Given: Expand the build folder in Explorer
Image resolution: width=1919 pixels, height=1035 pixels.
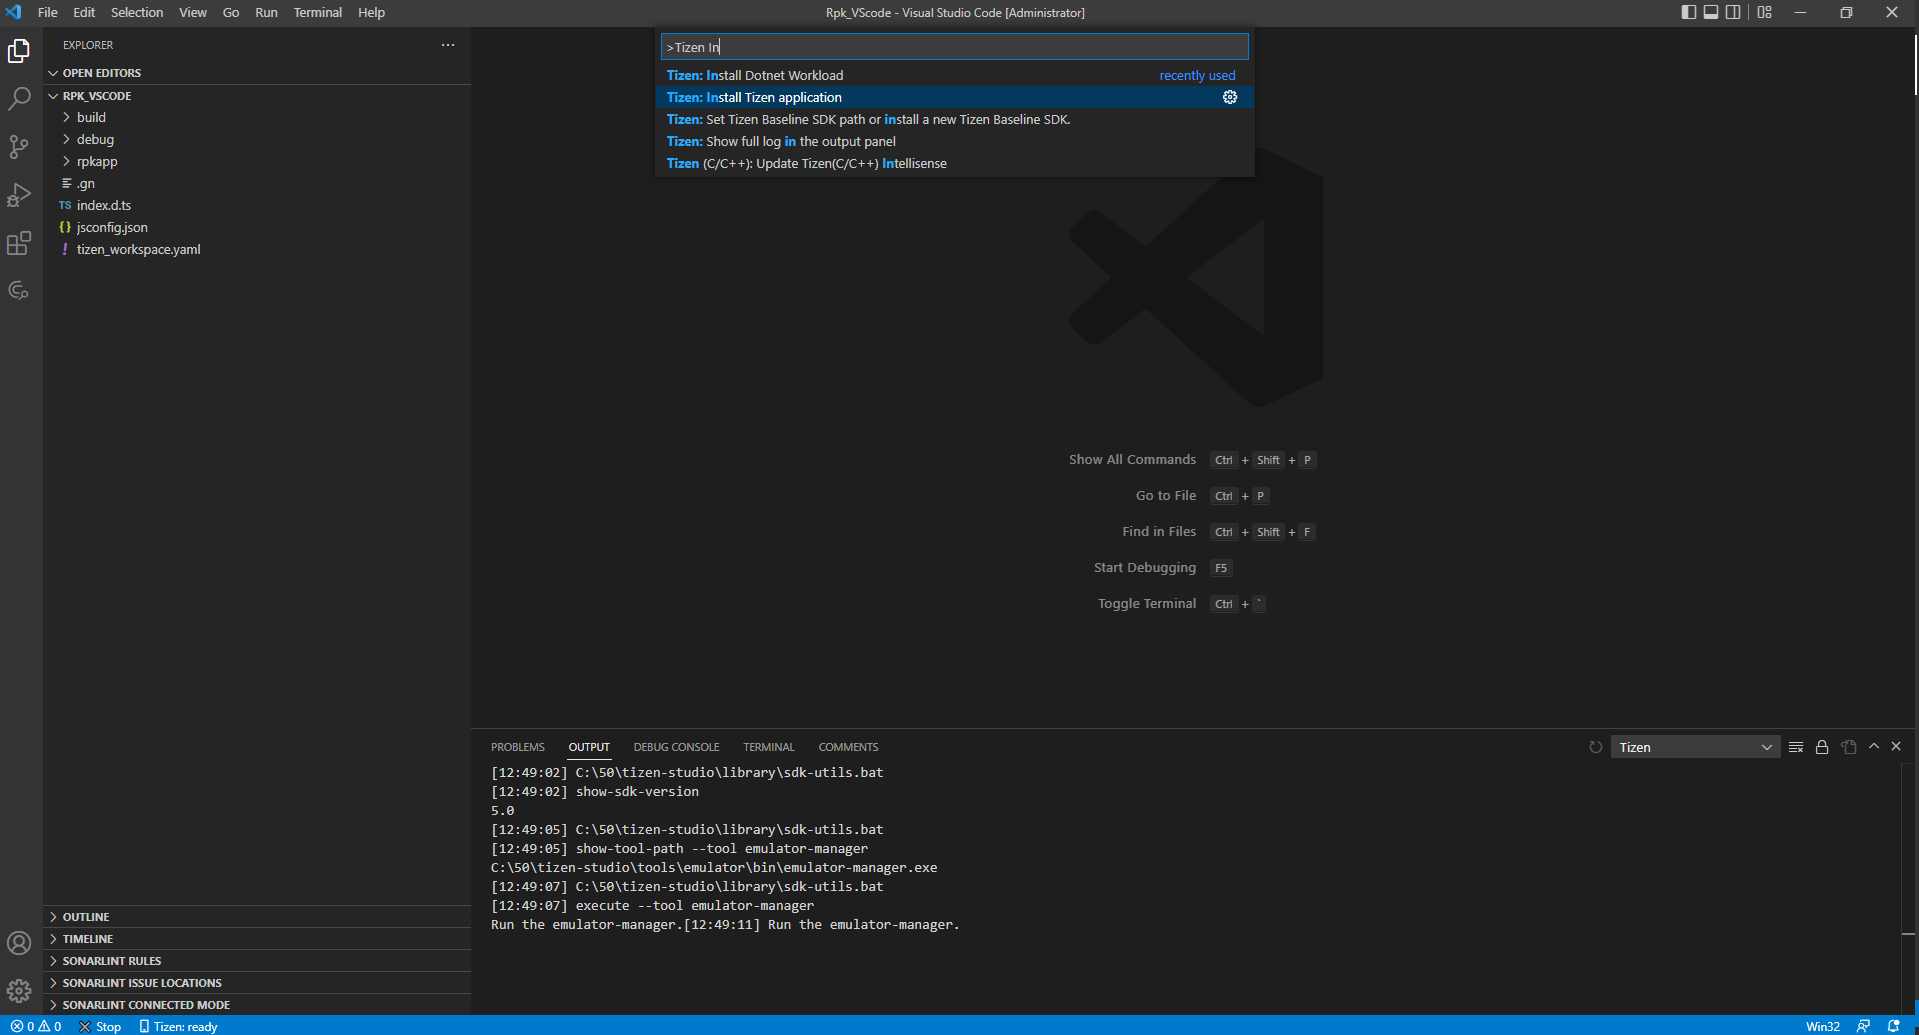Looking at the screenshot, I should (x=91, y=117).
